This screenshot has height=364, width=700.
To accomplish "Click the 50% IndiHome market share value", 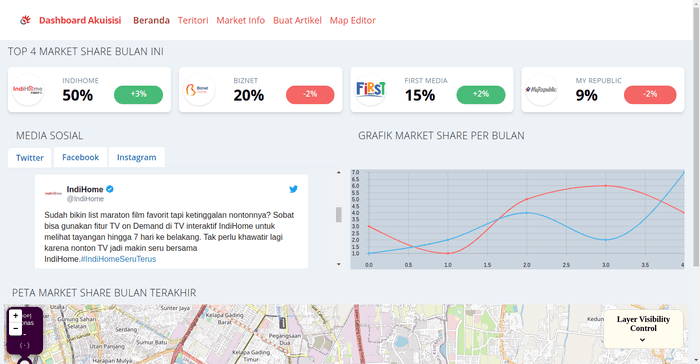I will (78, 95).
